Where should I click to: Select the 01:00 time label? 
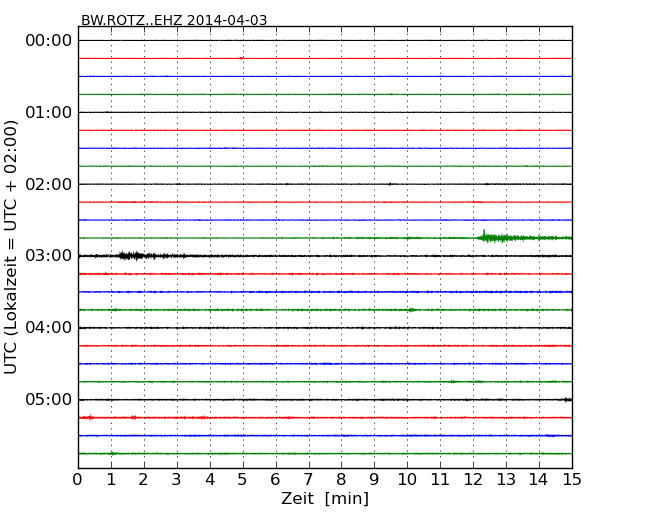coord(49,112)
